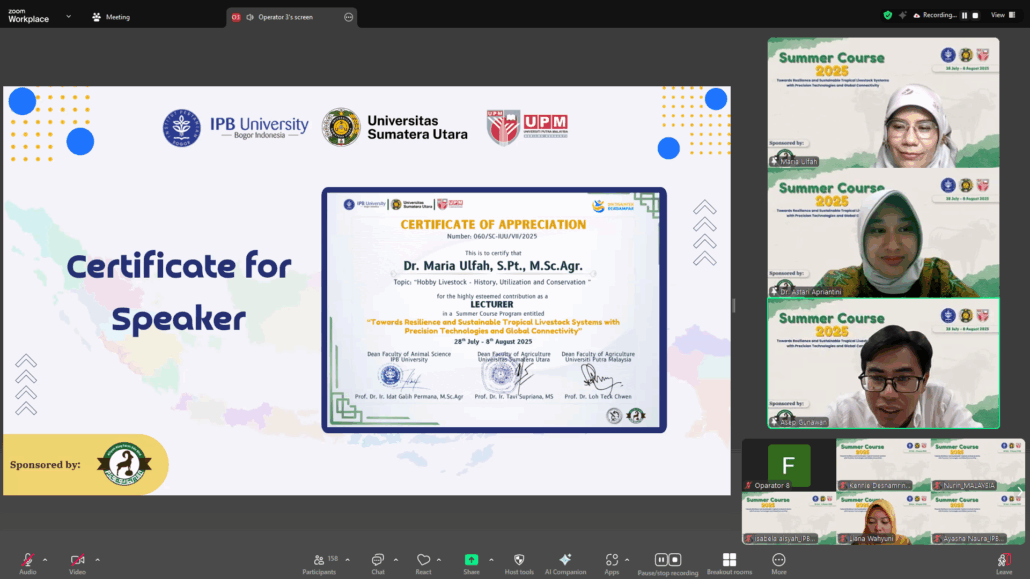
Task: Pause the recording in bottom toolbar
Action: tap(661, 560)
